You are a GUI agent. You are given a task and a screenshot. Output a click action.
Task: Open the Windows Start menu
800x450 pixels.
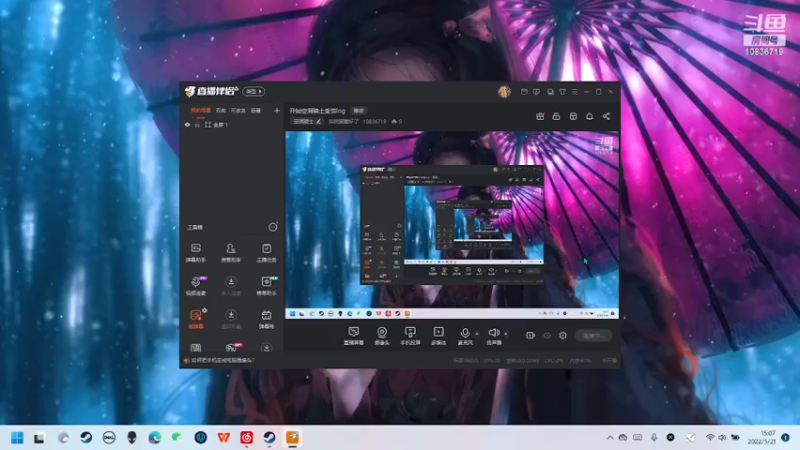[17, 438]
